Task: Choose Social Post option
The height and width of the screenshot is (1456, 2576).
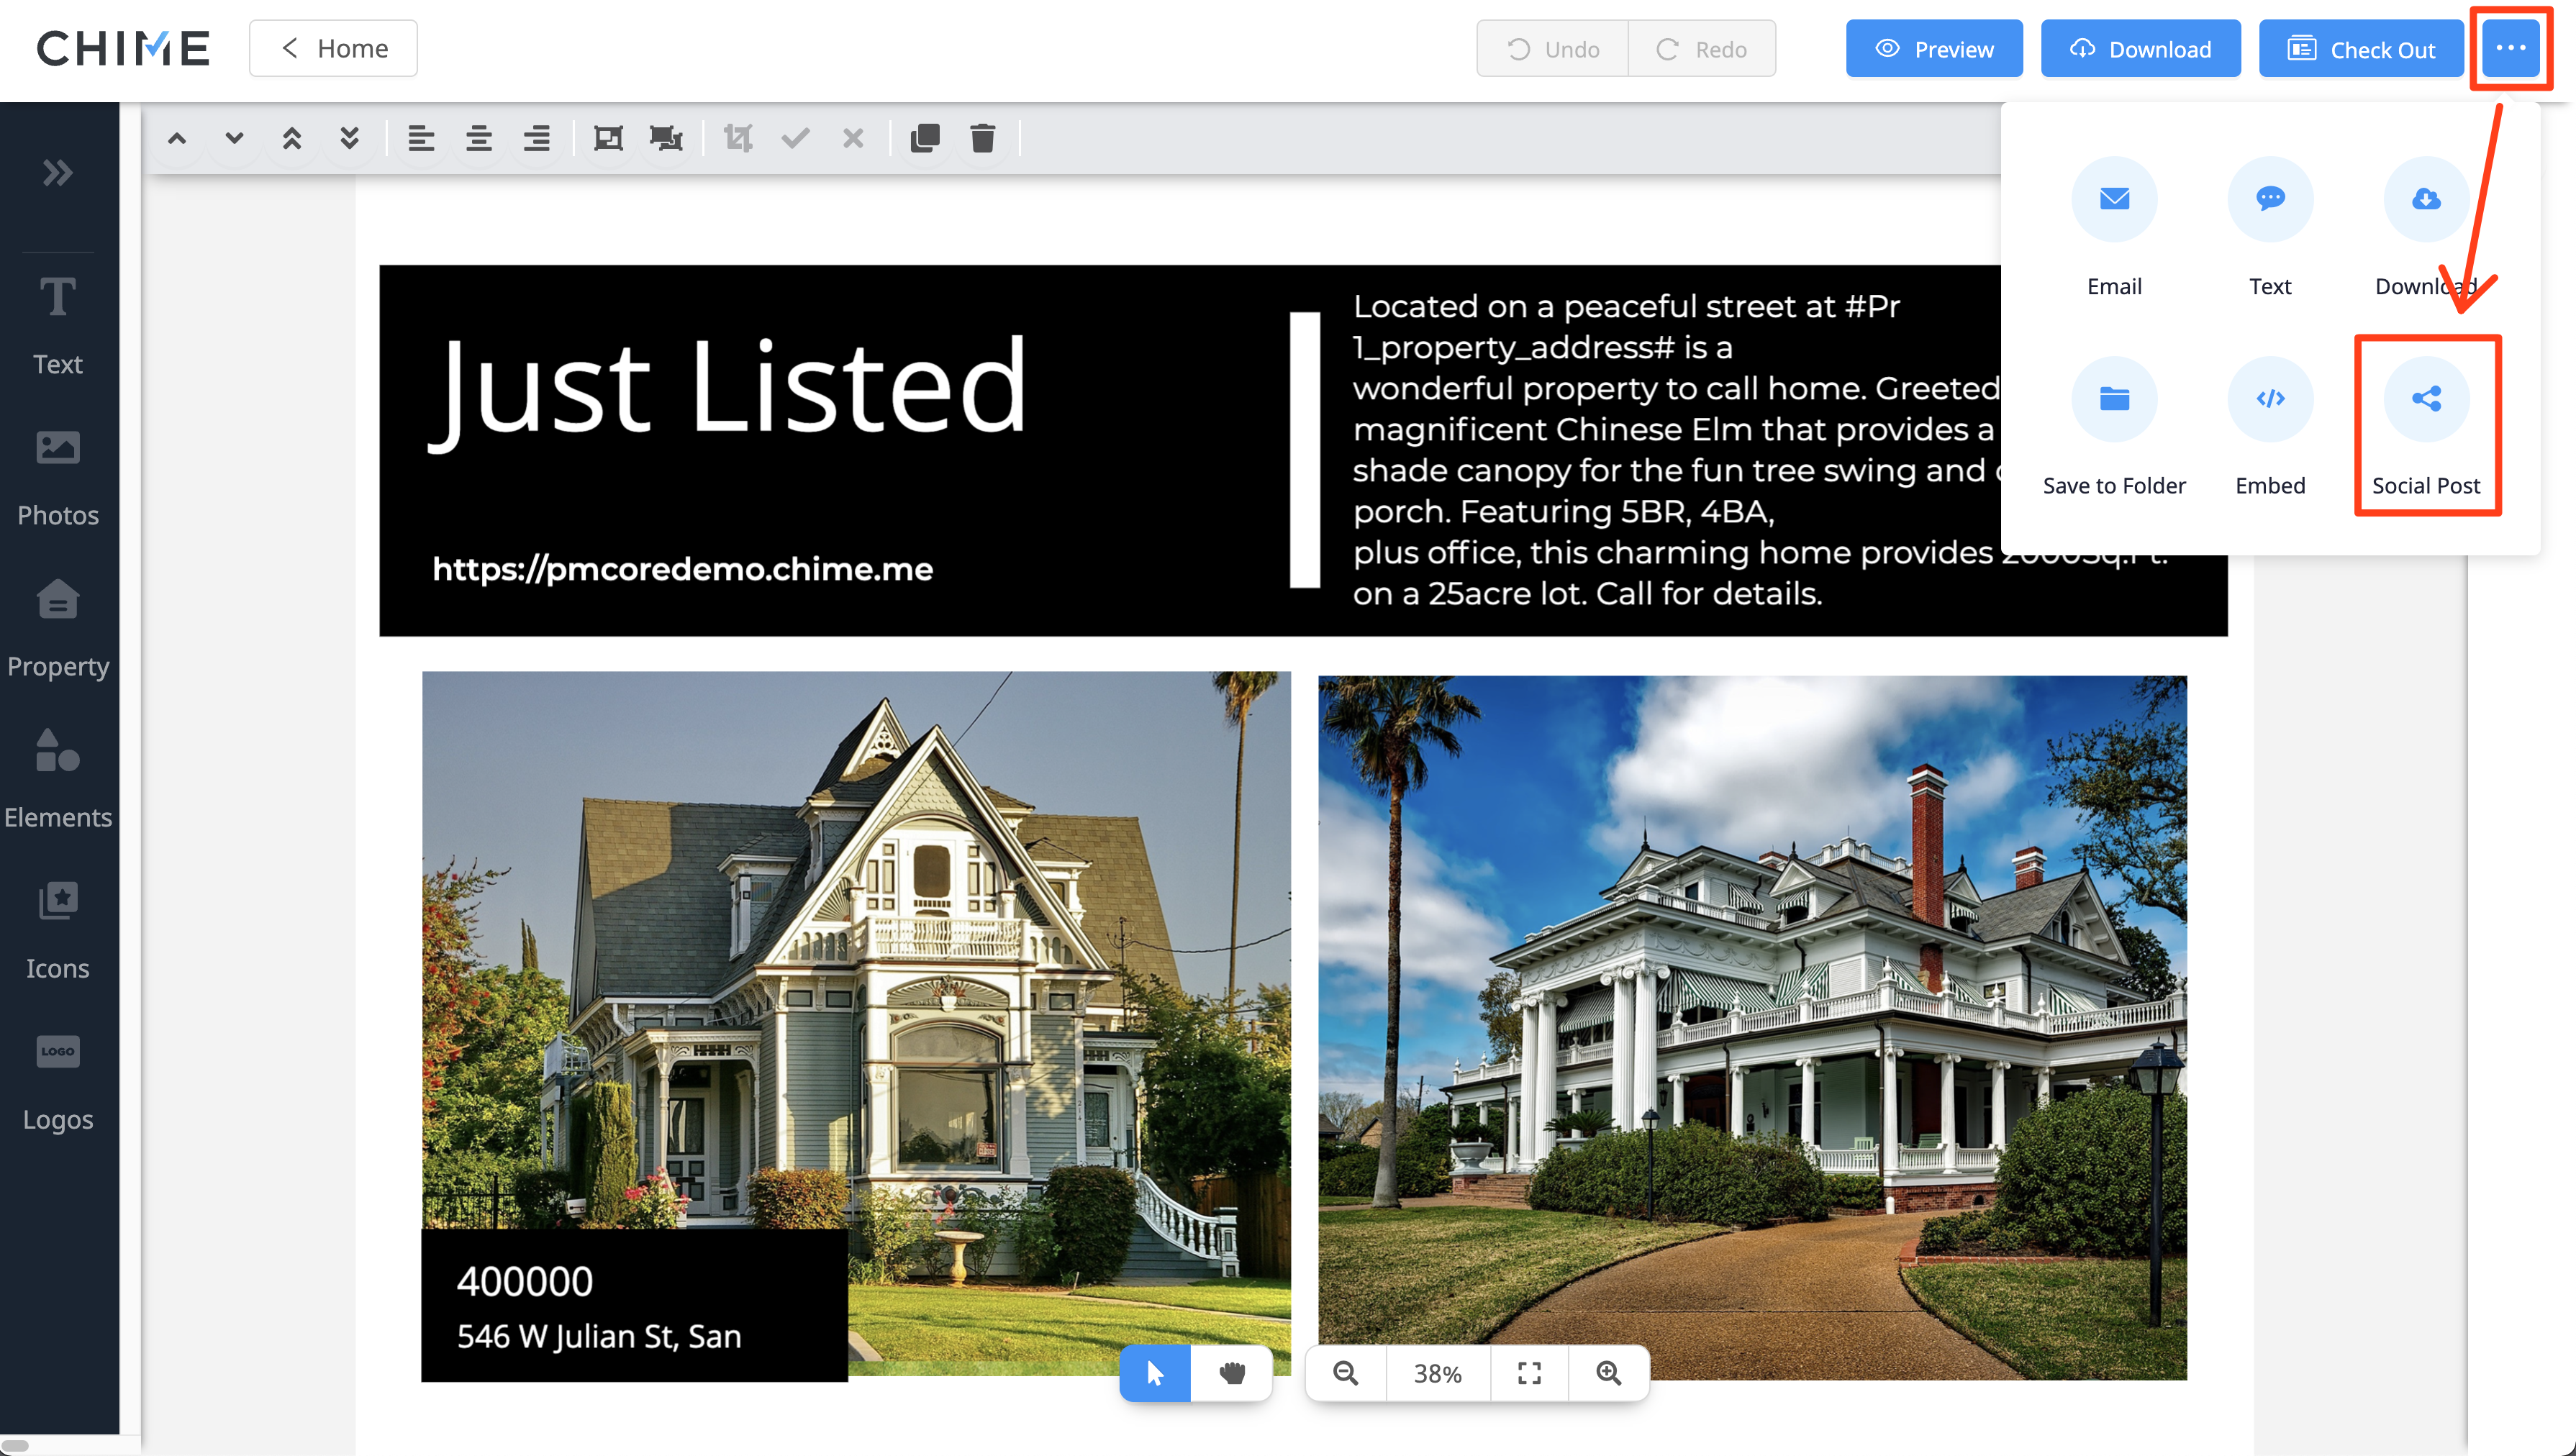Action: point(2426,427)
